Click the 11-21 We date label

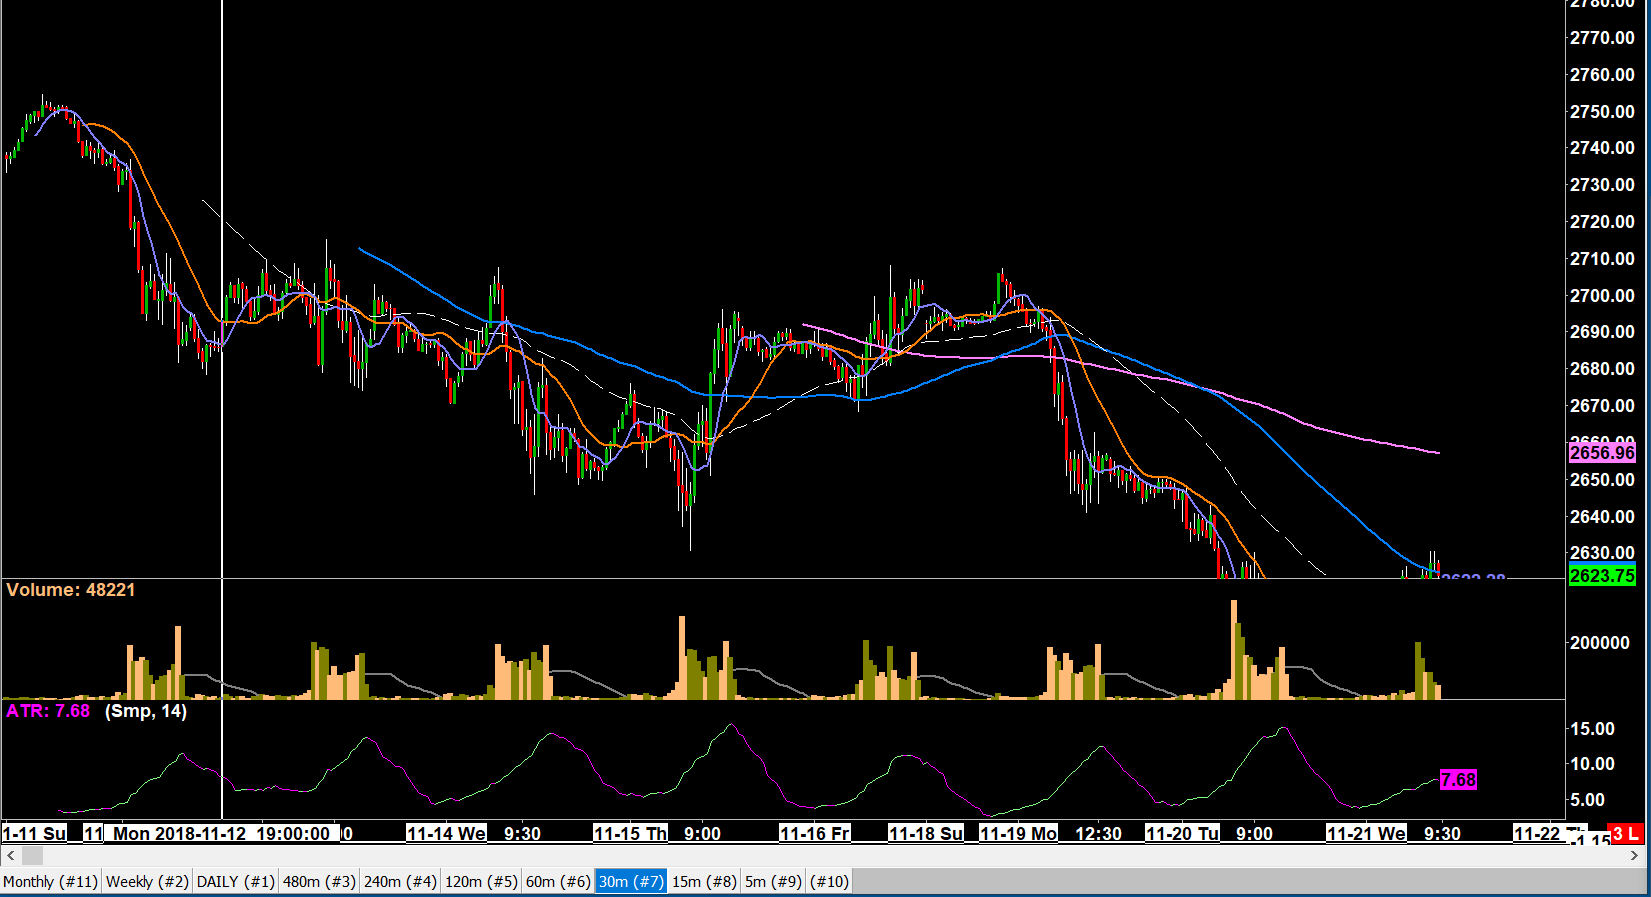(x=1366, y=833)
